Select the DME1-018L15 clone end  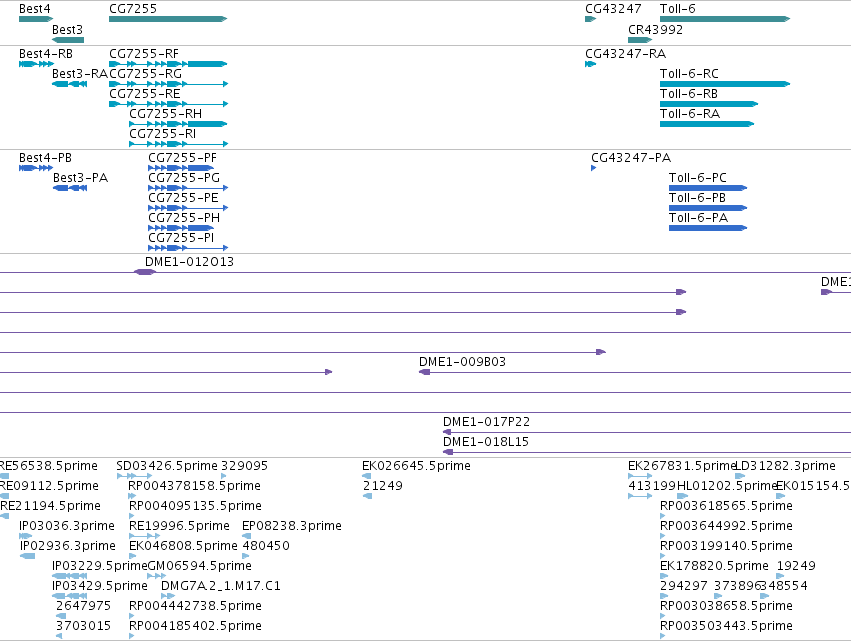[448, 453]
